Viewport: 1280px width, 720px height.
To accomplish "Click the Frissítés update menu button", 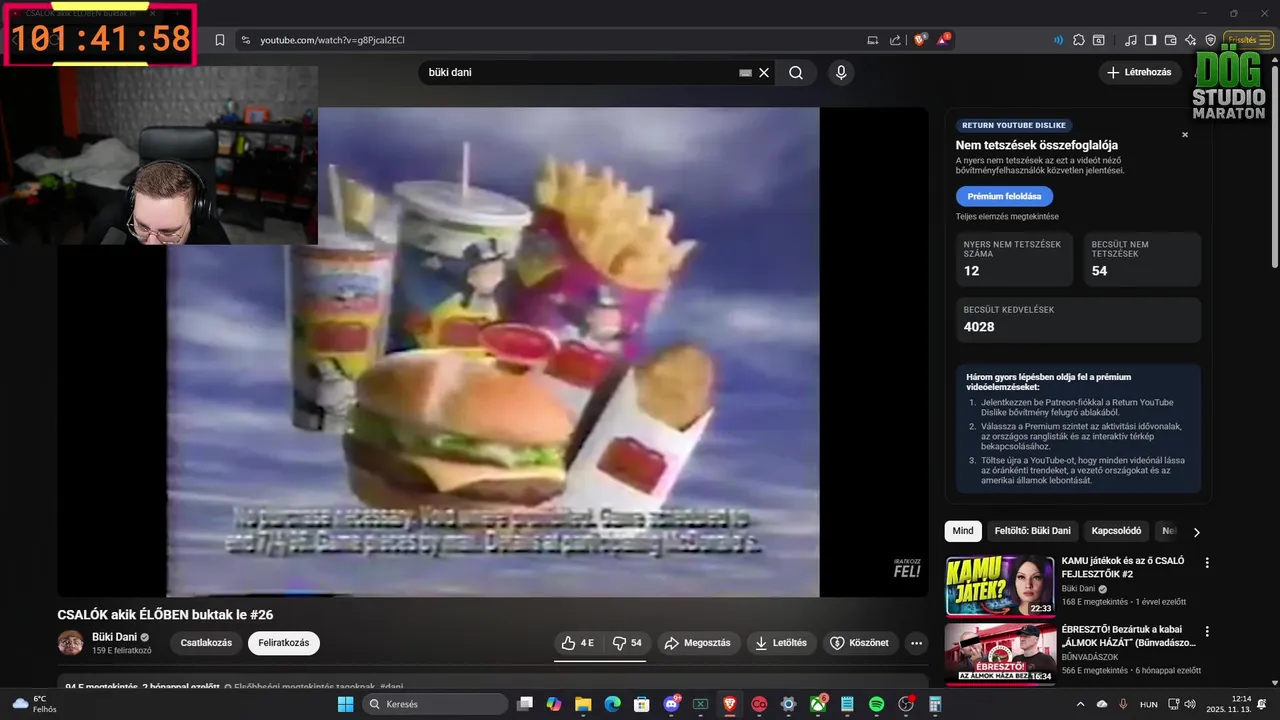I will click(1249, 40).
